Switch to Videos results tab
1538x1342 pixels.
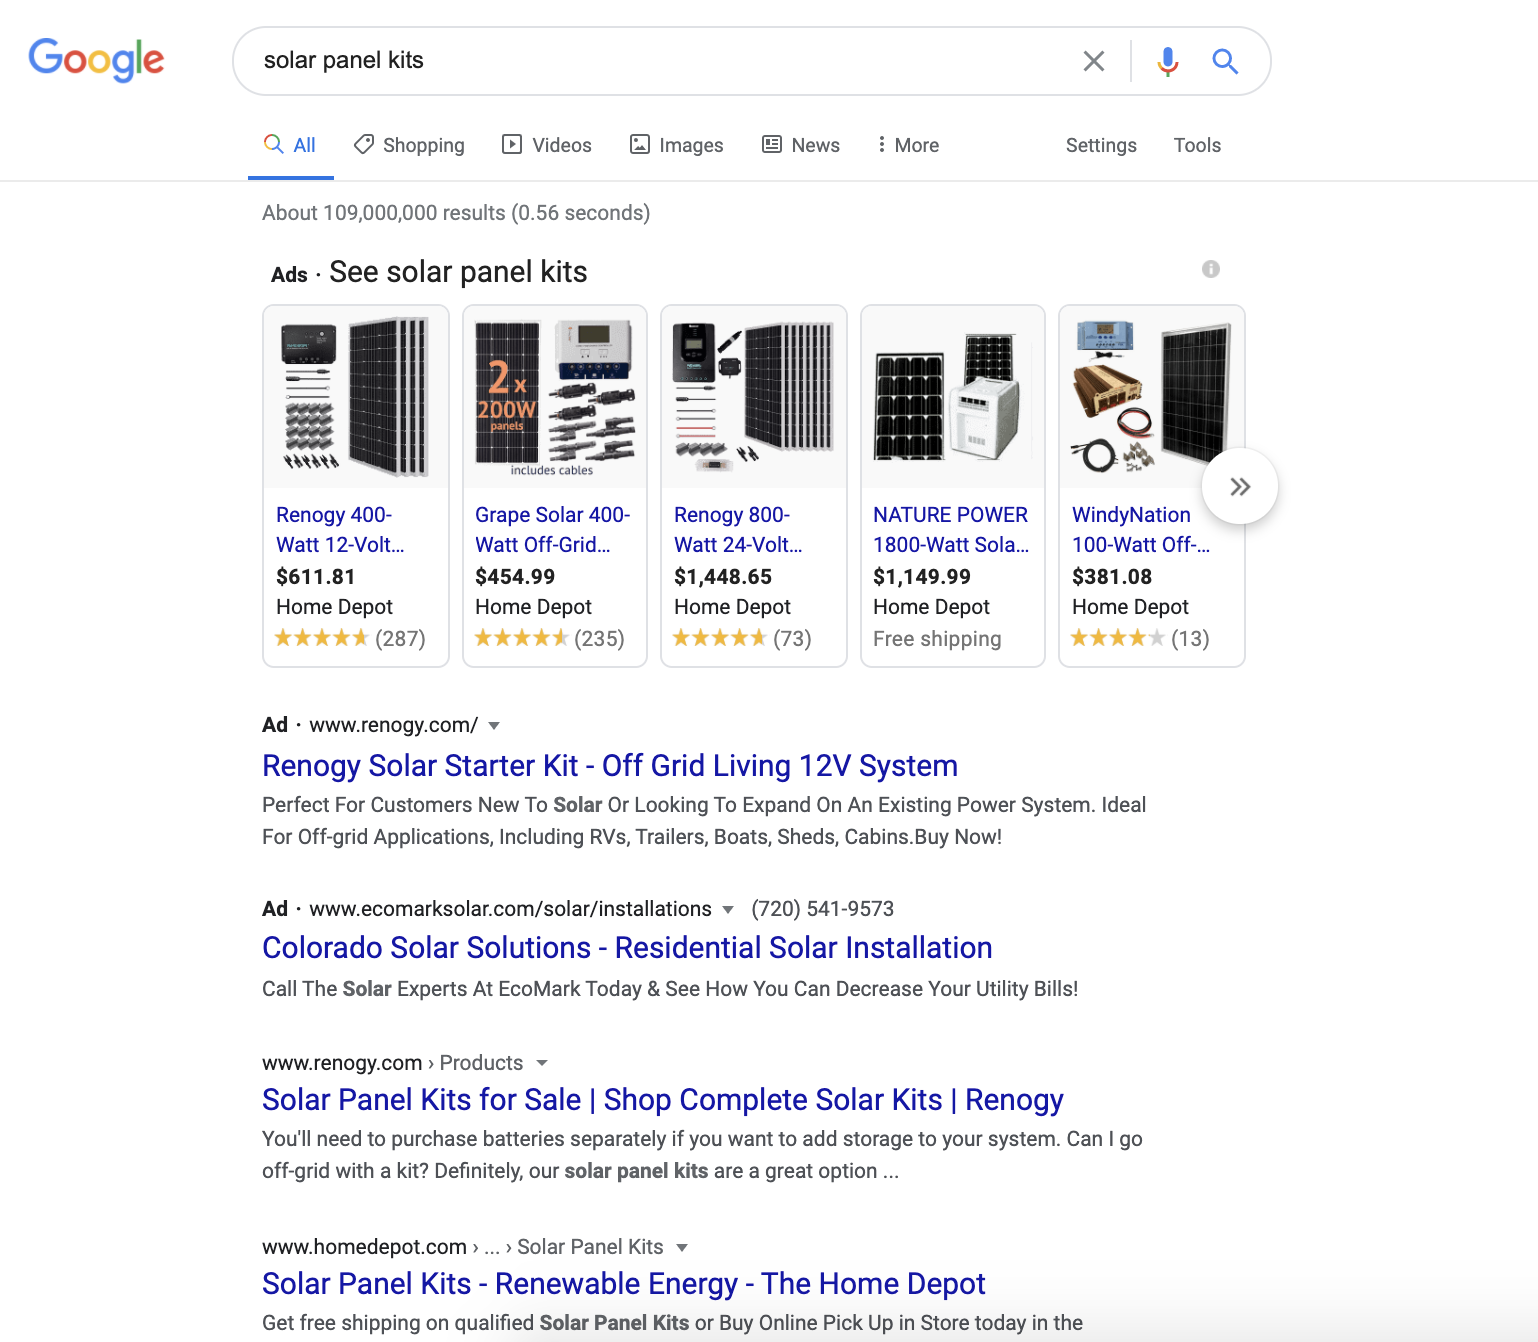[x=547, y=145]
